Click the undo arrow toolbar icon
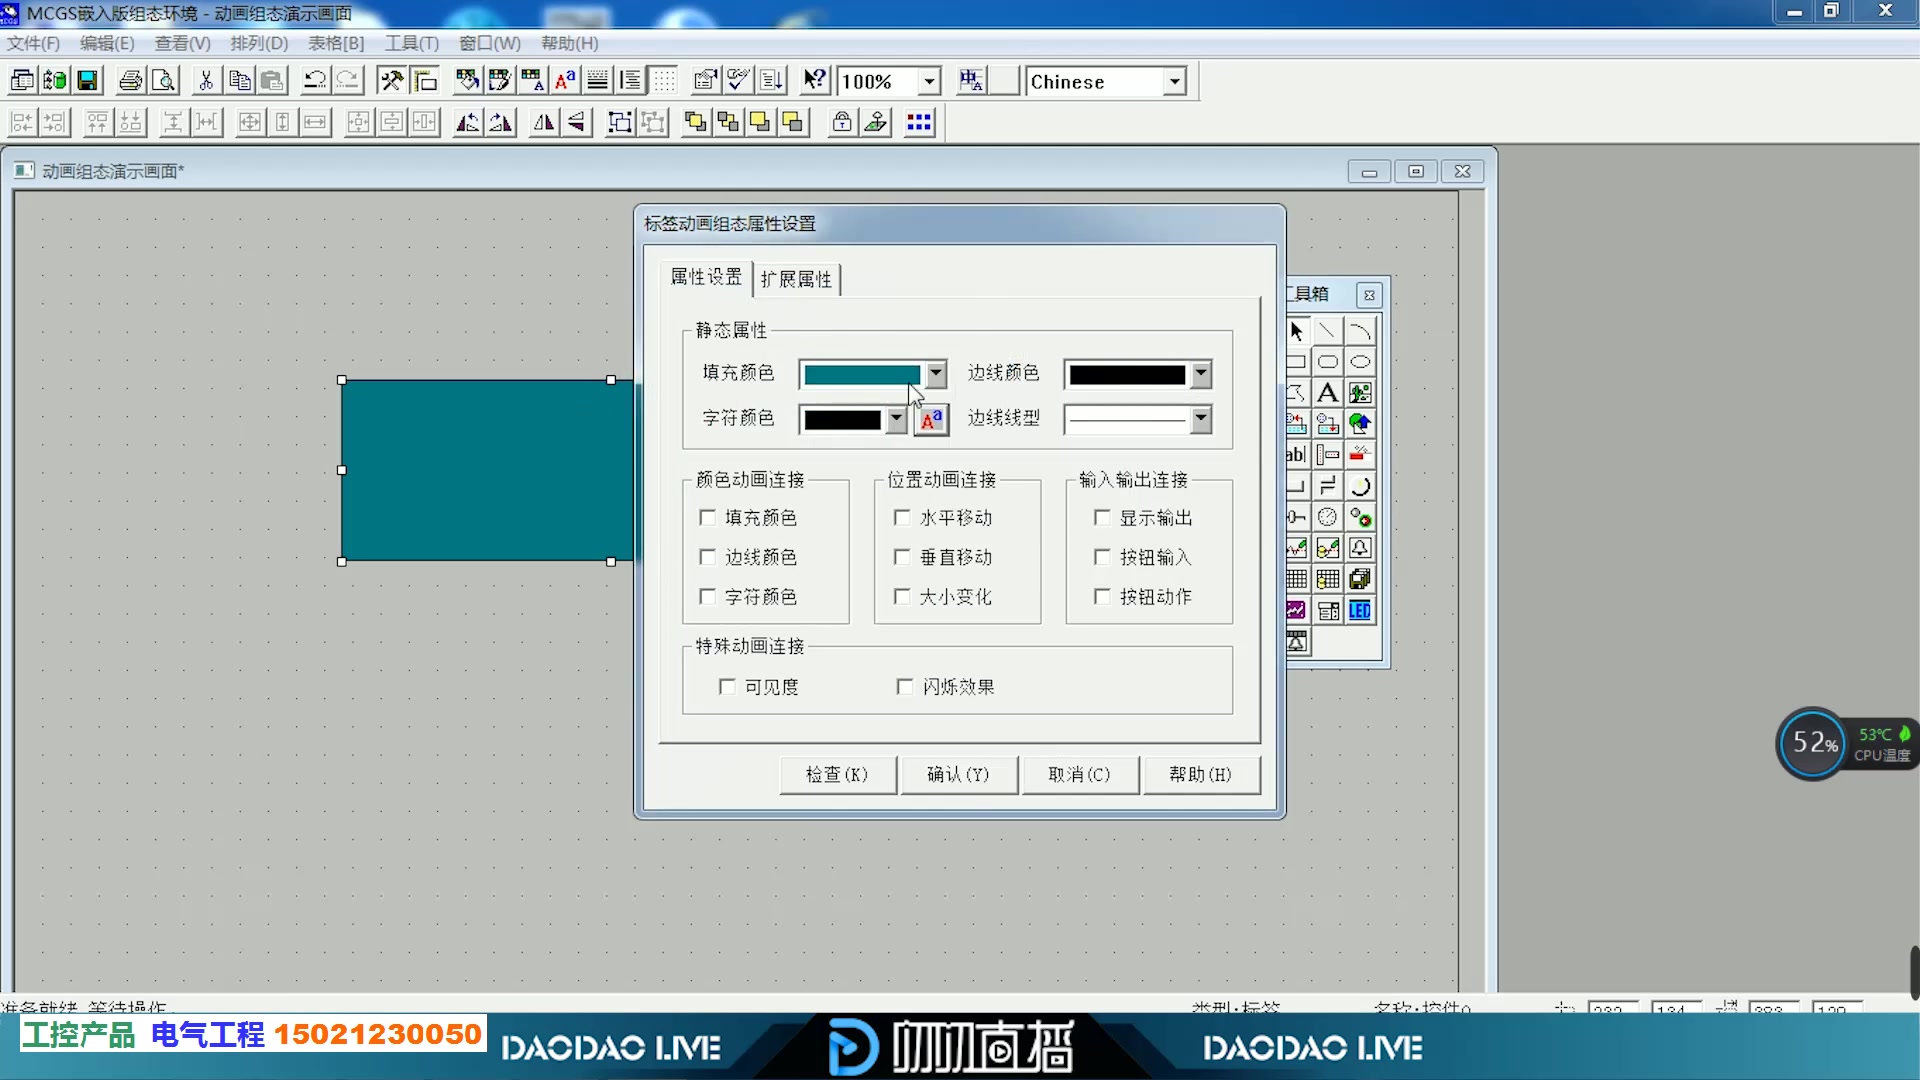1920x1080 pixels. click(x=314, y=81)
